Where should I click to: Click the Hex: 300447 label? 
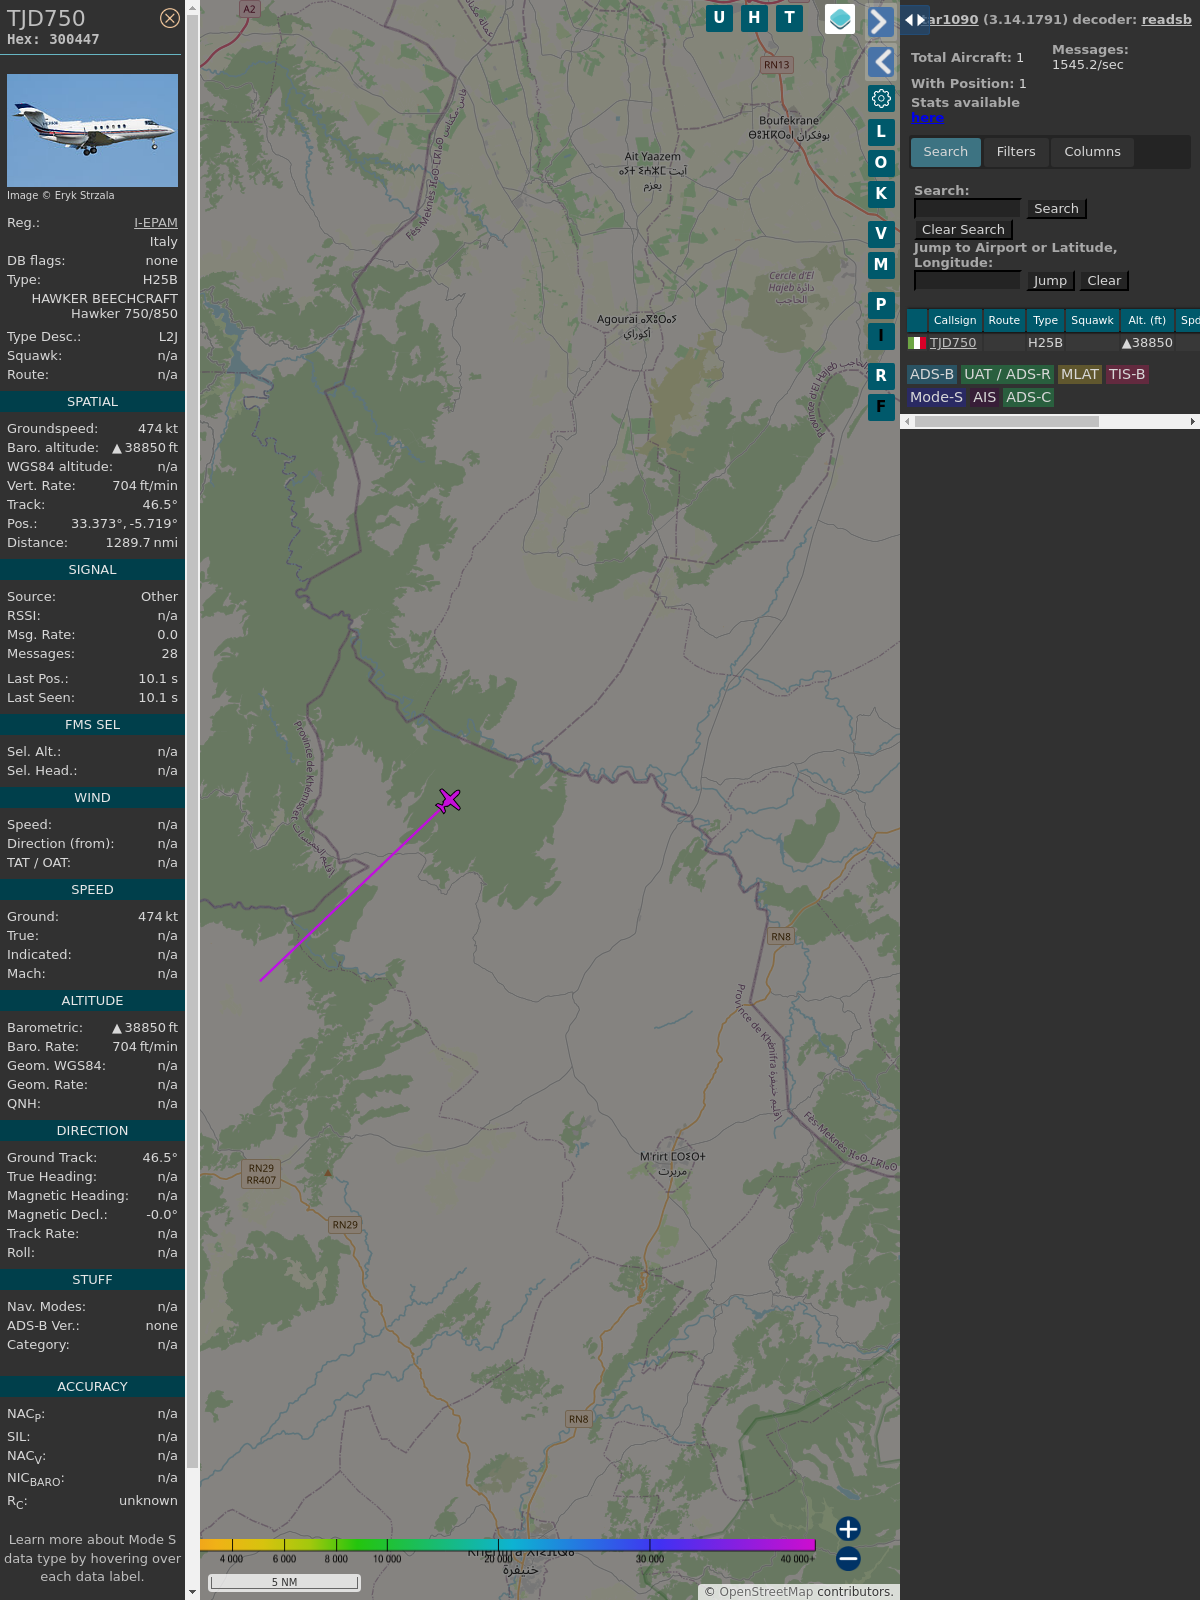click(53, 40)
